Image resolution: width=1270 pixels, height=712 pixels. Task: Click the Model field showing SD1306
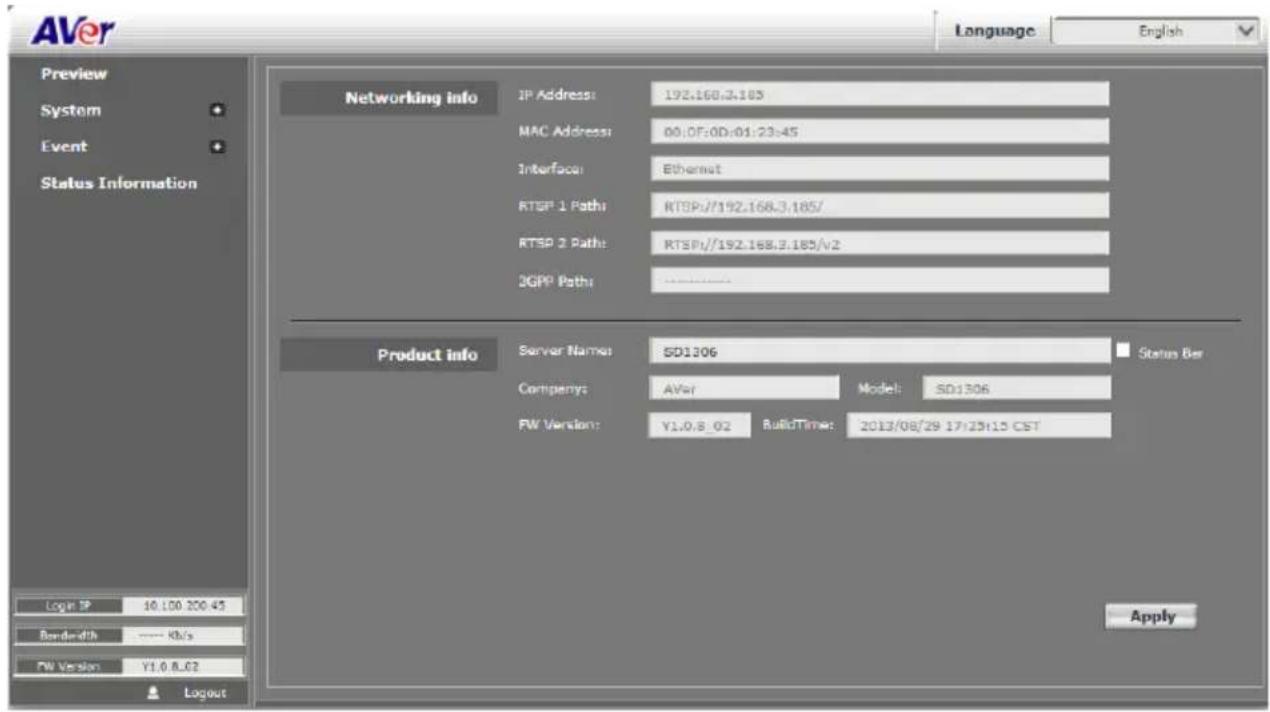point(1016,389)
